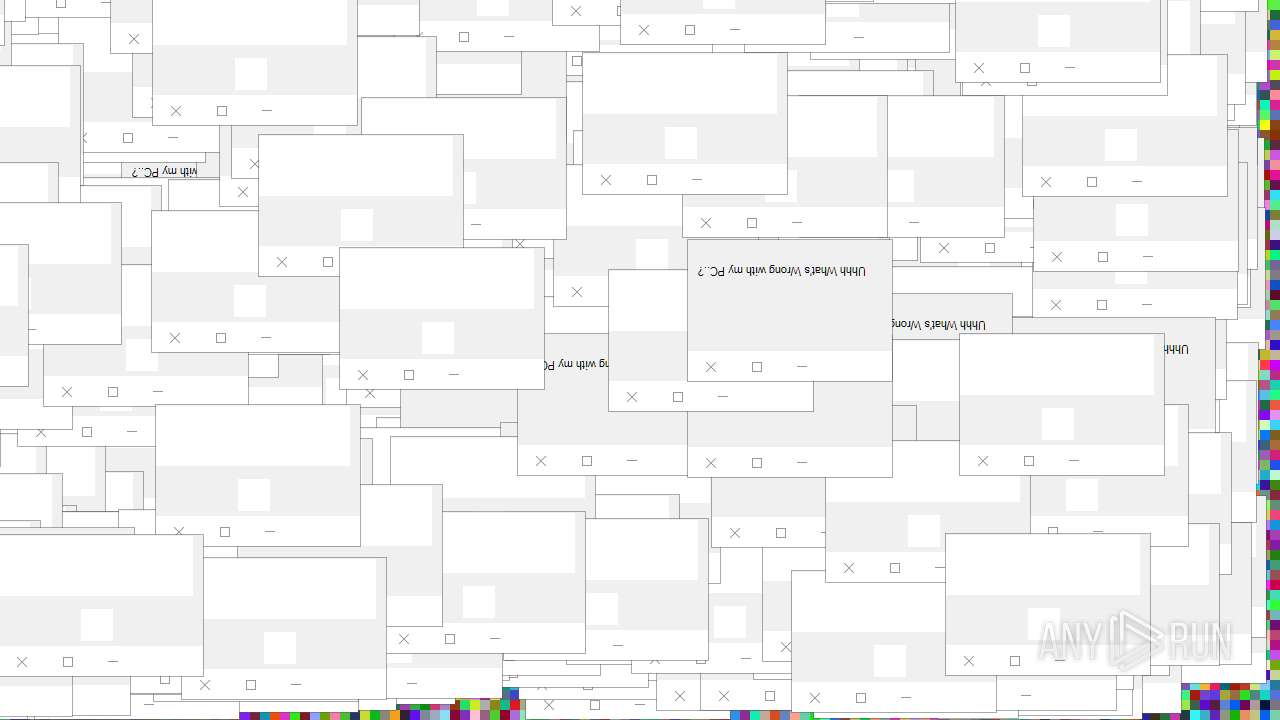Minimize the "Uhhh What's Wrong with my PC..?" window

pyautogui.click(x=802, y=367)
